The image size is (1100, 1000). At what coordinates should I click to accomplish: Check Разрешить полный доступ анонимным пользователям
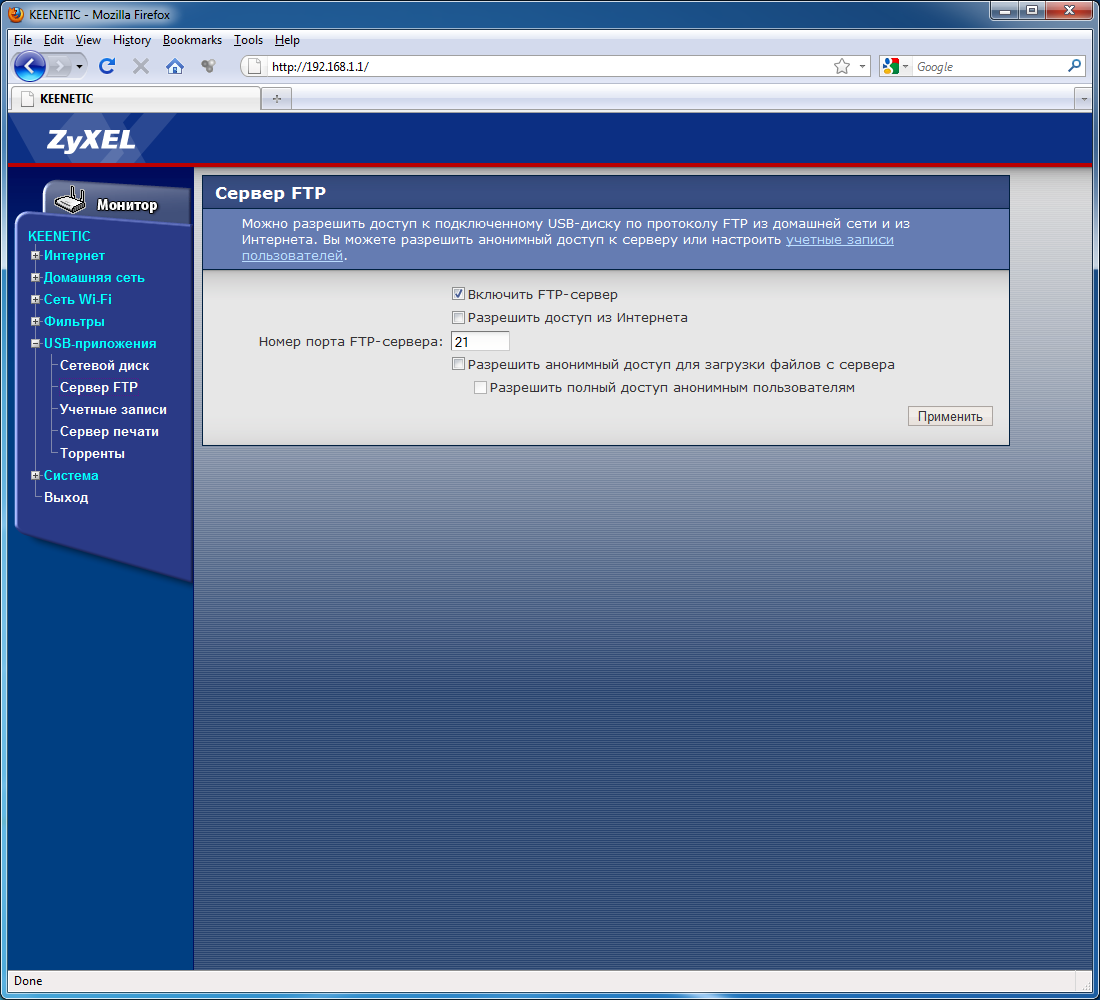coord(481,387)
